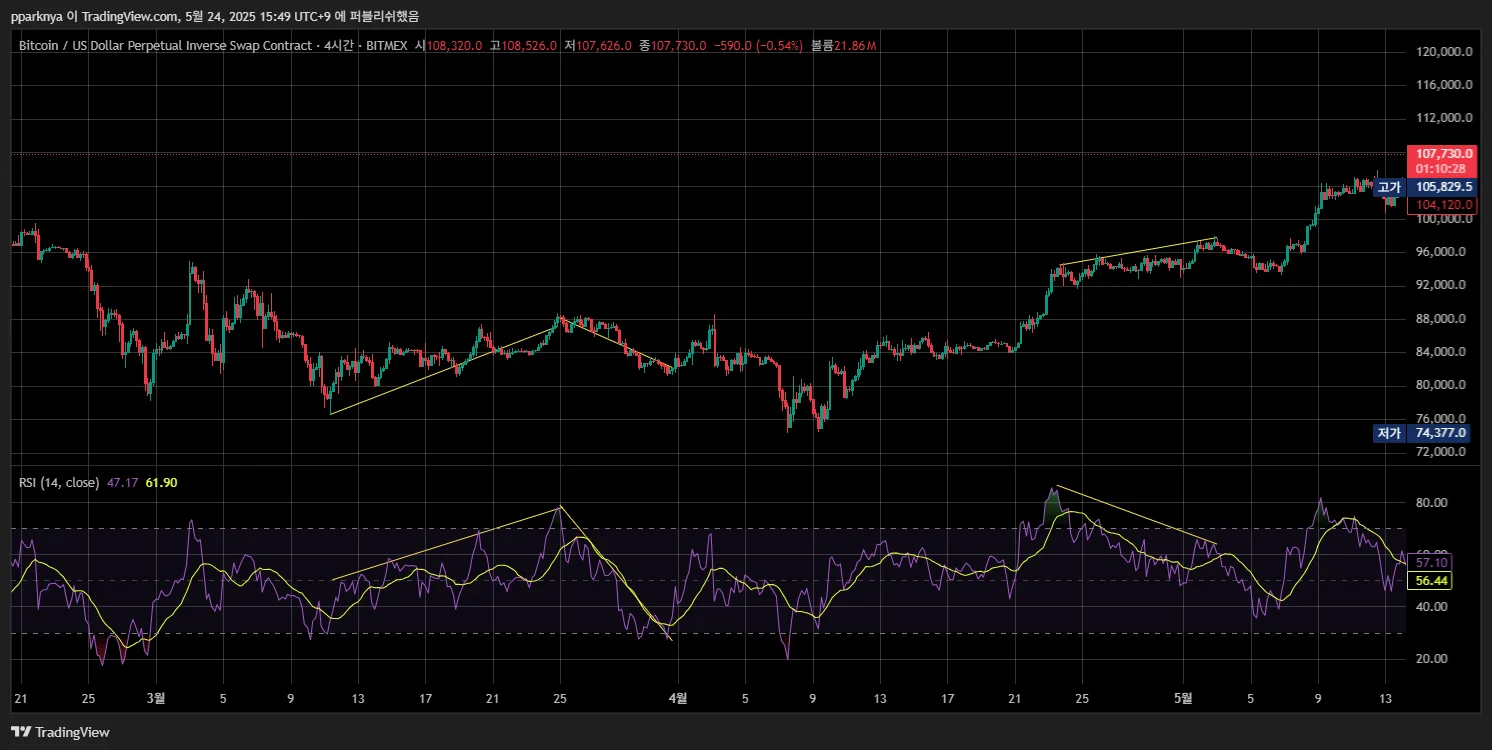
Task: Click the volume value "21.86 M"
Action: (855, 46)
